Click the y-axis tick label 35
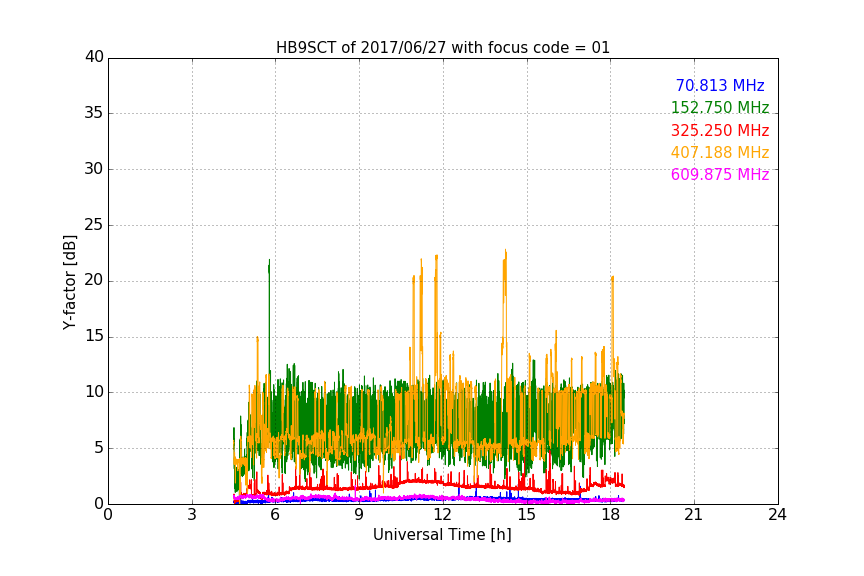This screenshot has width=864, height=576. (x=94, y=113)
